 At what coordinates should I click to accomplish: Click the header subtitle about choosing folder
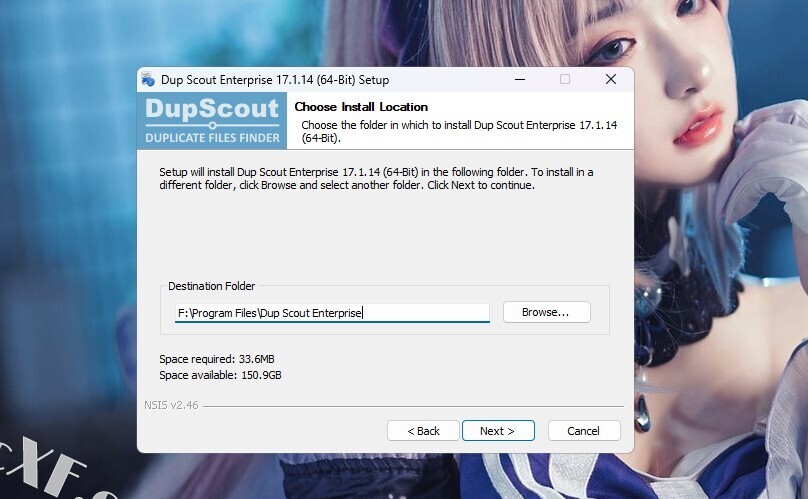tap(459, 131)
